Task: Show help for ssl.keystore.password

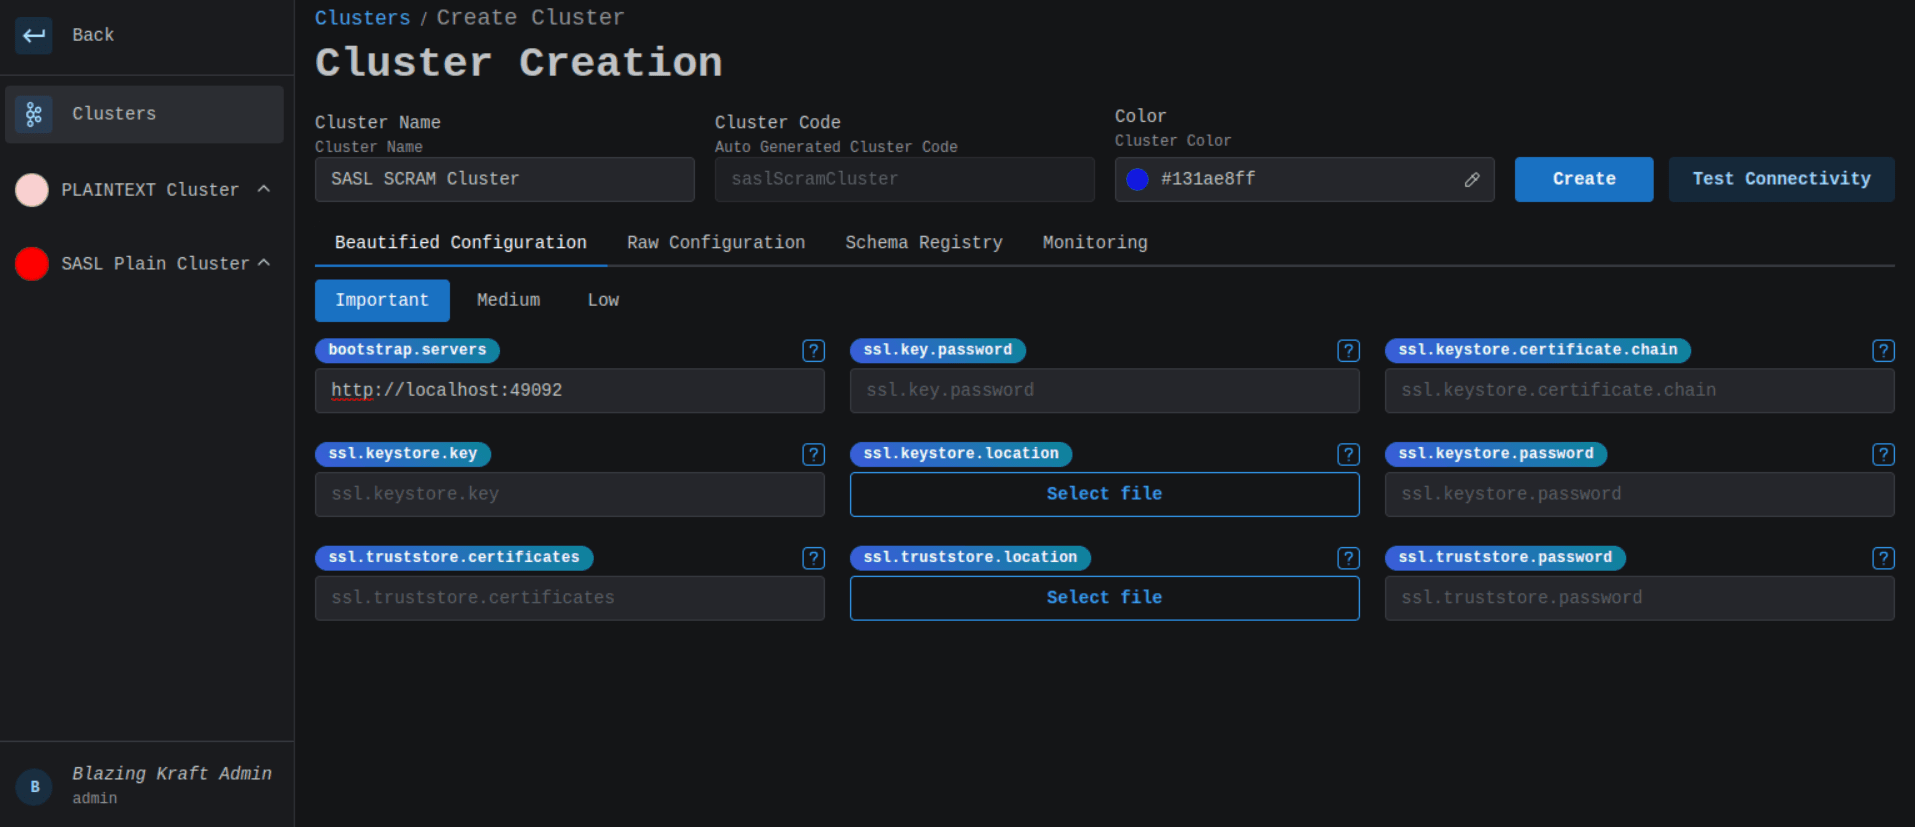Action: 1884,455
